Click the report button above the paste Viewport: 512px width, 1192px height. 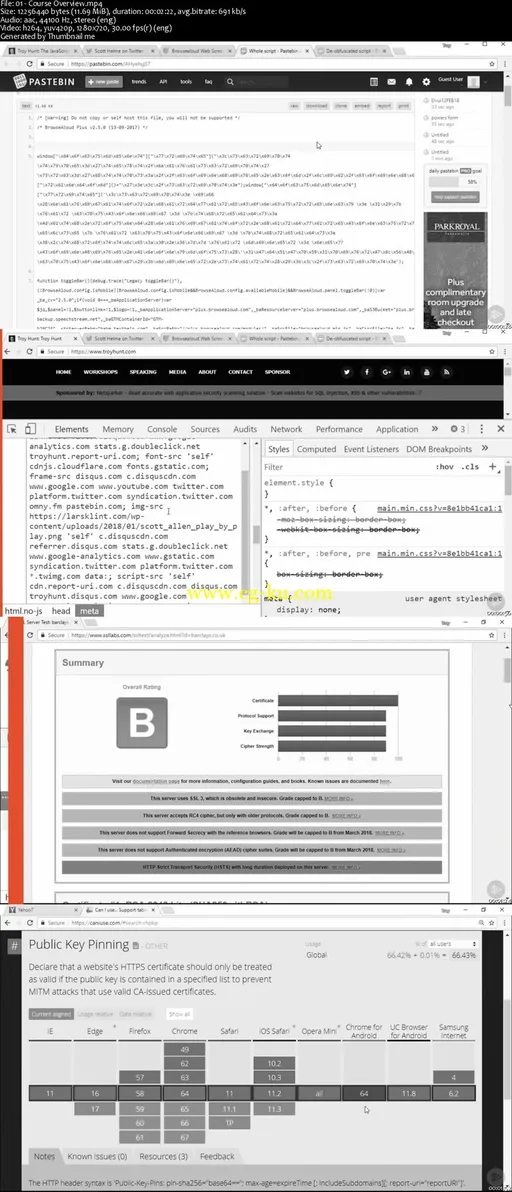point(384,106)
